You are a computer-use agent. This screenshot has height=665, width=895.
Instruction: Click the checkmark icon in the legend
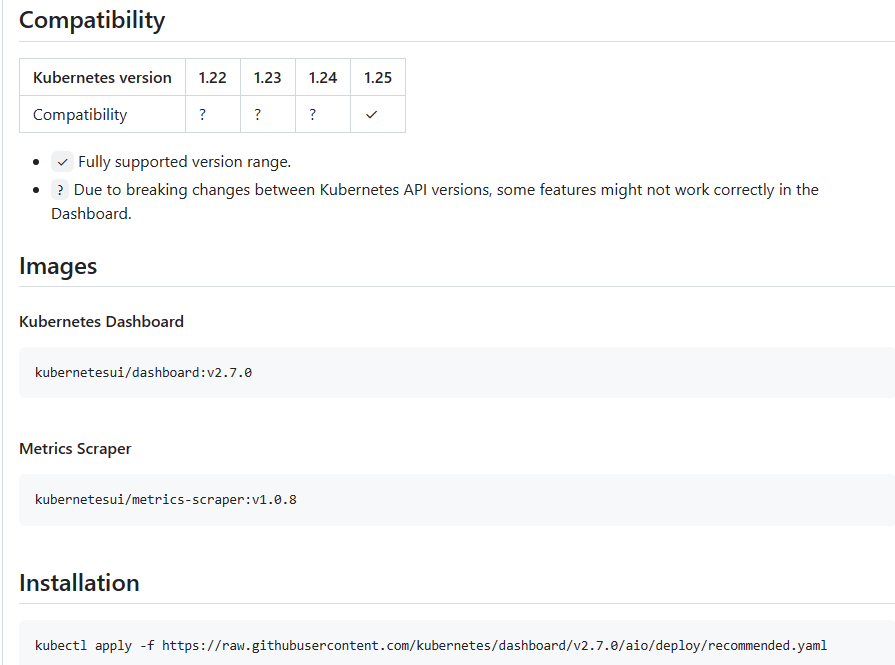(63, 162)
